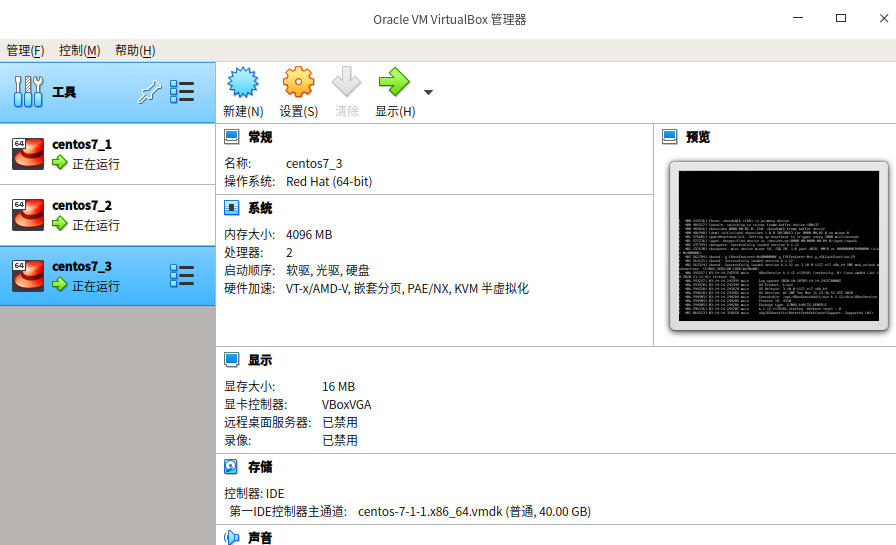Select the centos7_1 virtual machine
896x545 pixels.
click(107, 154)
